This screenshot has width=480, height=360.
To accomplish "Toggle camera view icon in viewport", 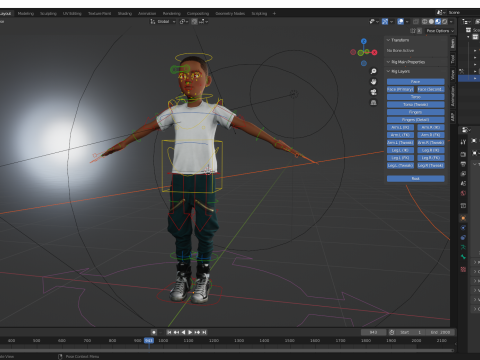I will coord(373,92).
